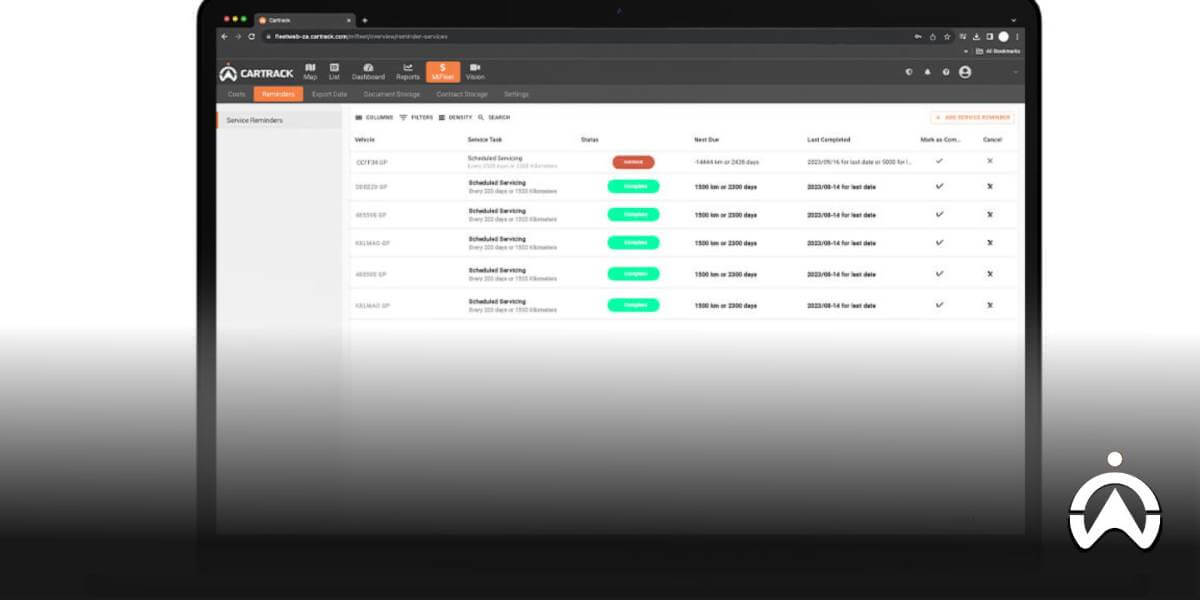Open the saved passwords key icon

coord(918,36)
